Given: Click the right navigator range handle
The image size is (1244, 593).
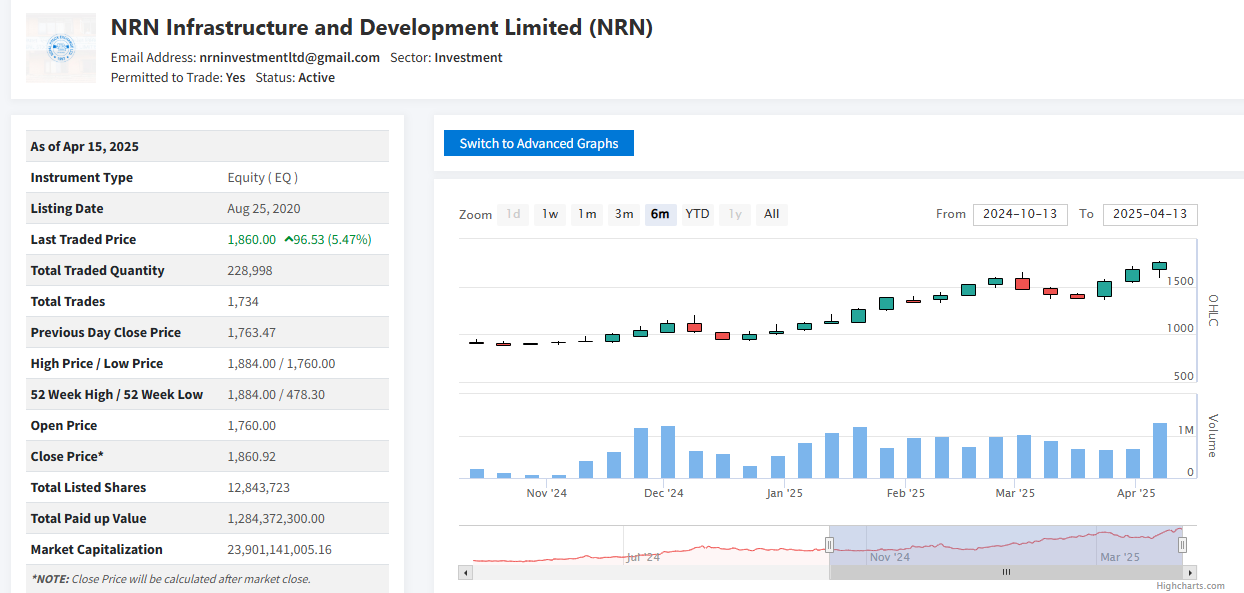Looking at the screenshot, I should click(x=1182, y=544).
